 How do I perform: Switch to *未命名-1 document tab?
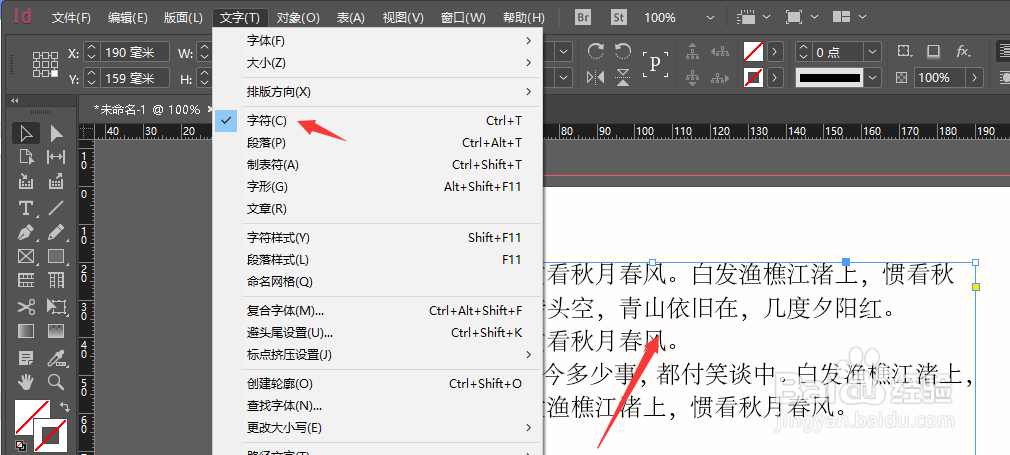point(147,110)
